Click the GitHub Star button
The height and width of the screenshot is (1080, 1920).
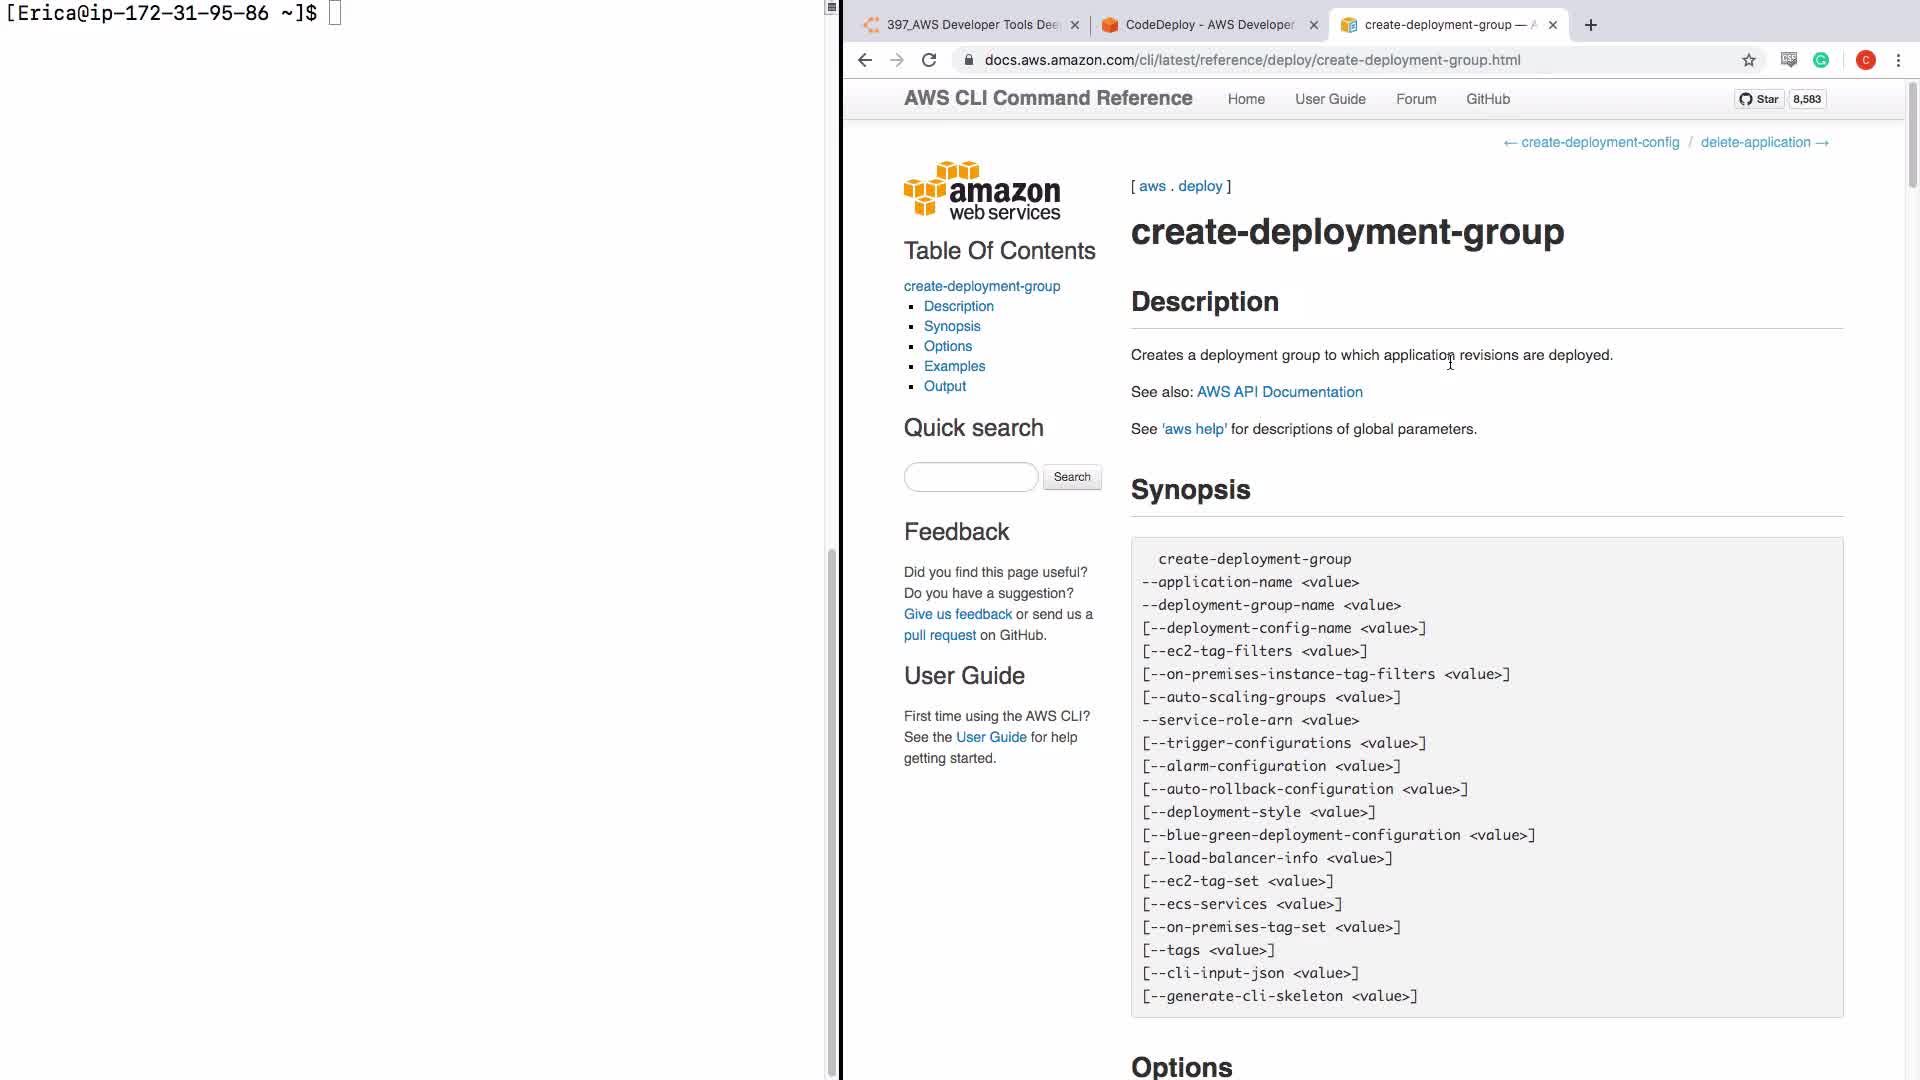click(x=1759, y=99)
